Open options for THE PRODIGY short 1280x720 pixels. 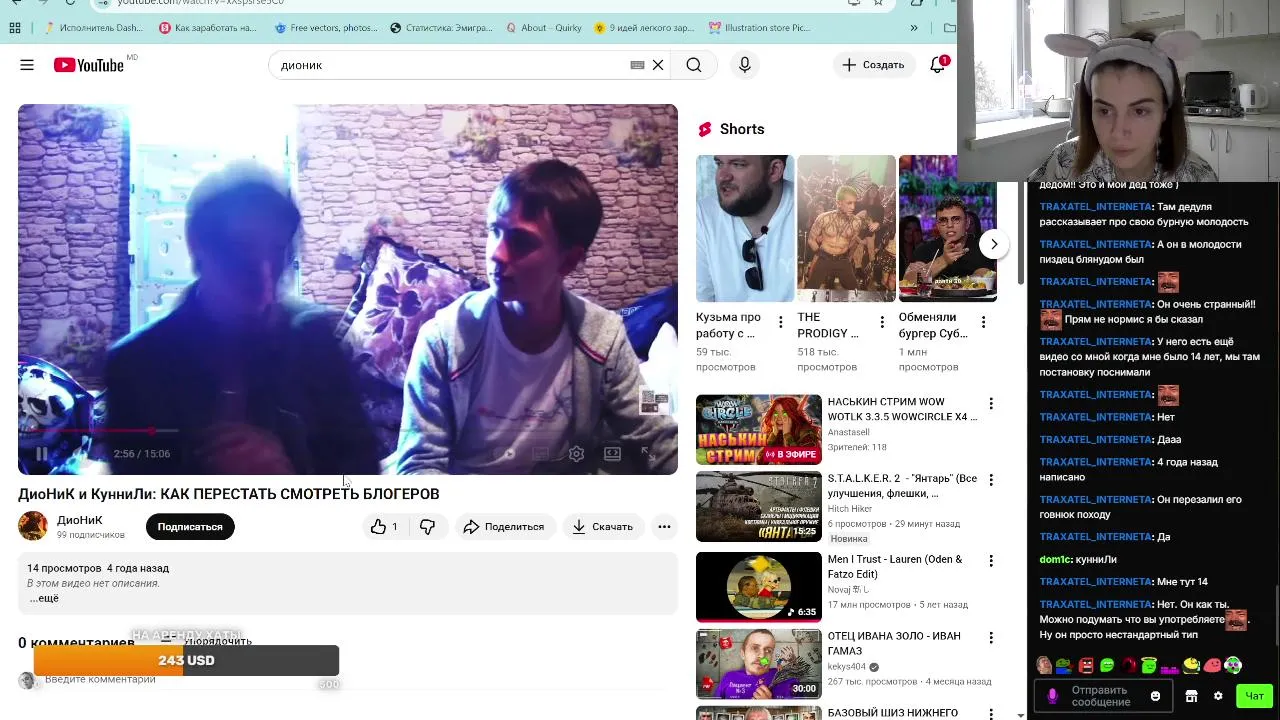pyautogui.click(x=882, y=322)
